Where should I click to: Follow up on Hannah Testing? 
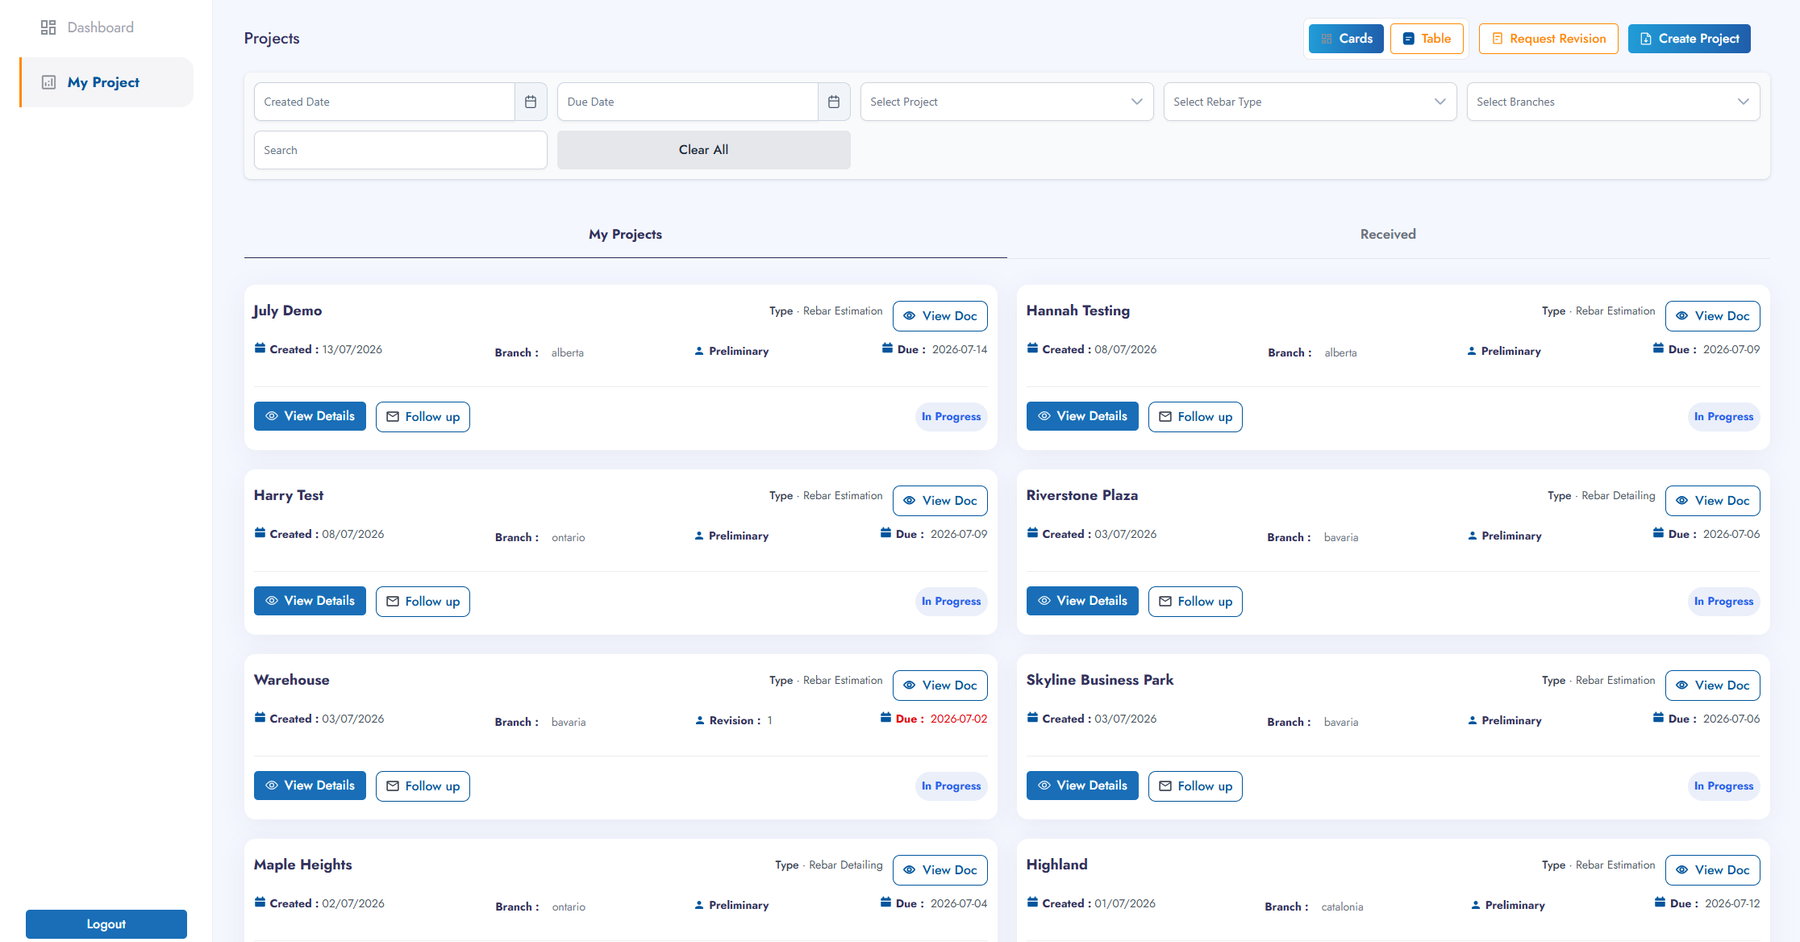coord(1195,417)
